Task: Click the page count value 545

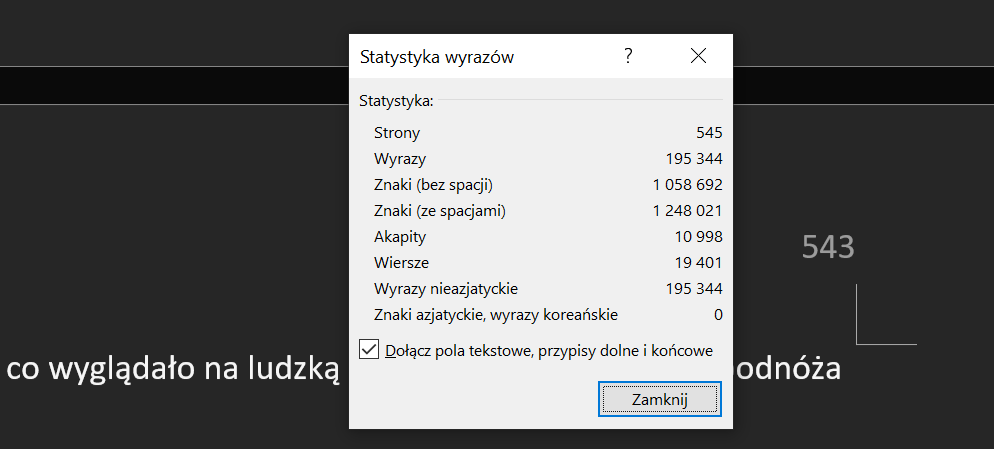Action: (x=709, y=132)
